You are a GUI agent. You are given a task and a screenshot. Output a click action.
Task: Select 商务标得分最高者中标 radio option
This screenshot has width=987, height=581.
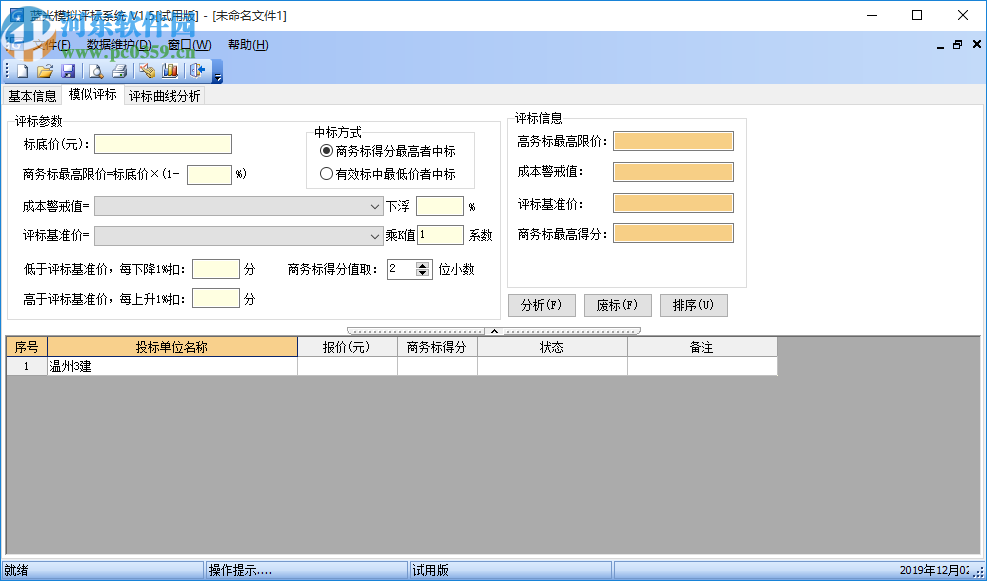point(328,150)
